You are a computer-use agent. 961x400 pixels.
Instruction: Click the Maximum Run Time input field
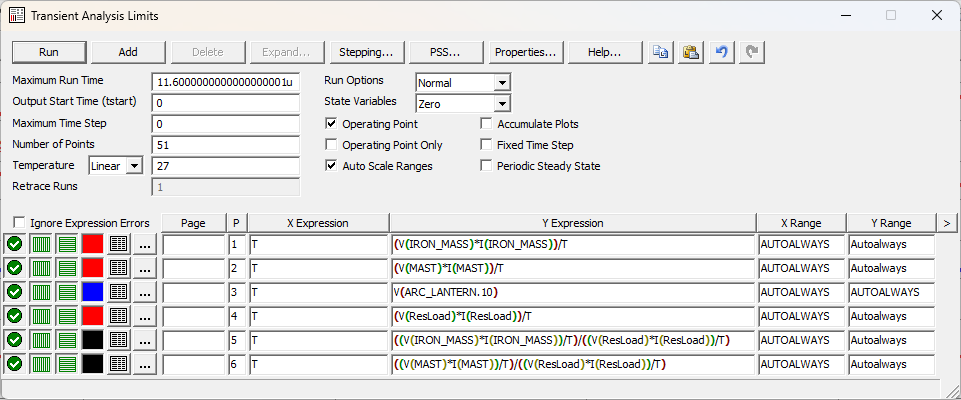[225, 82]
